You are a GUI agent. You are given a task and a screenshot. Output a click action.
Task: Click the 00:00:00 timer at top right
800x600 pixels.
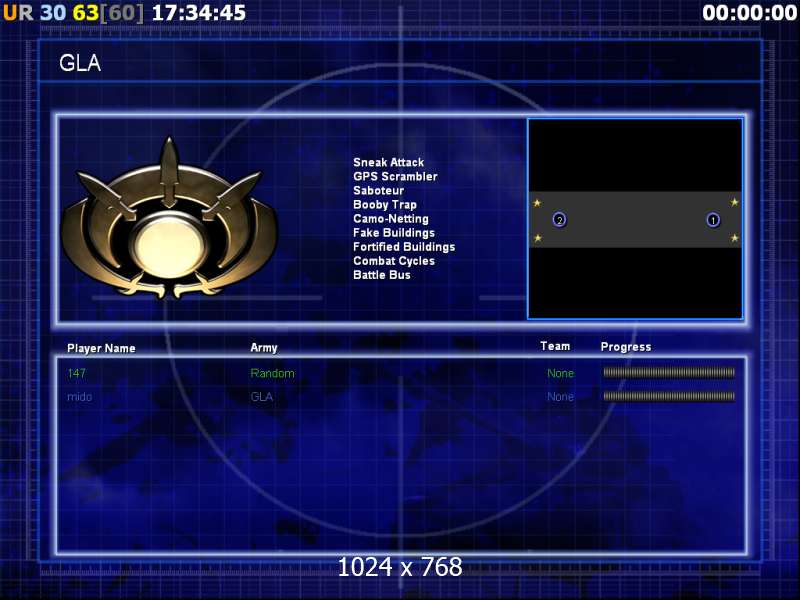pyautogui.click(x=749, y=13)
